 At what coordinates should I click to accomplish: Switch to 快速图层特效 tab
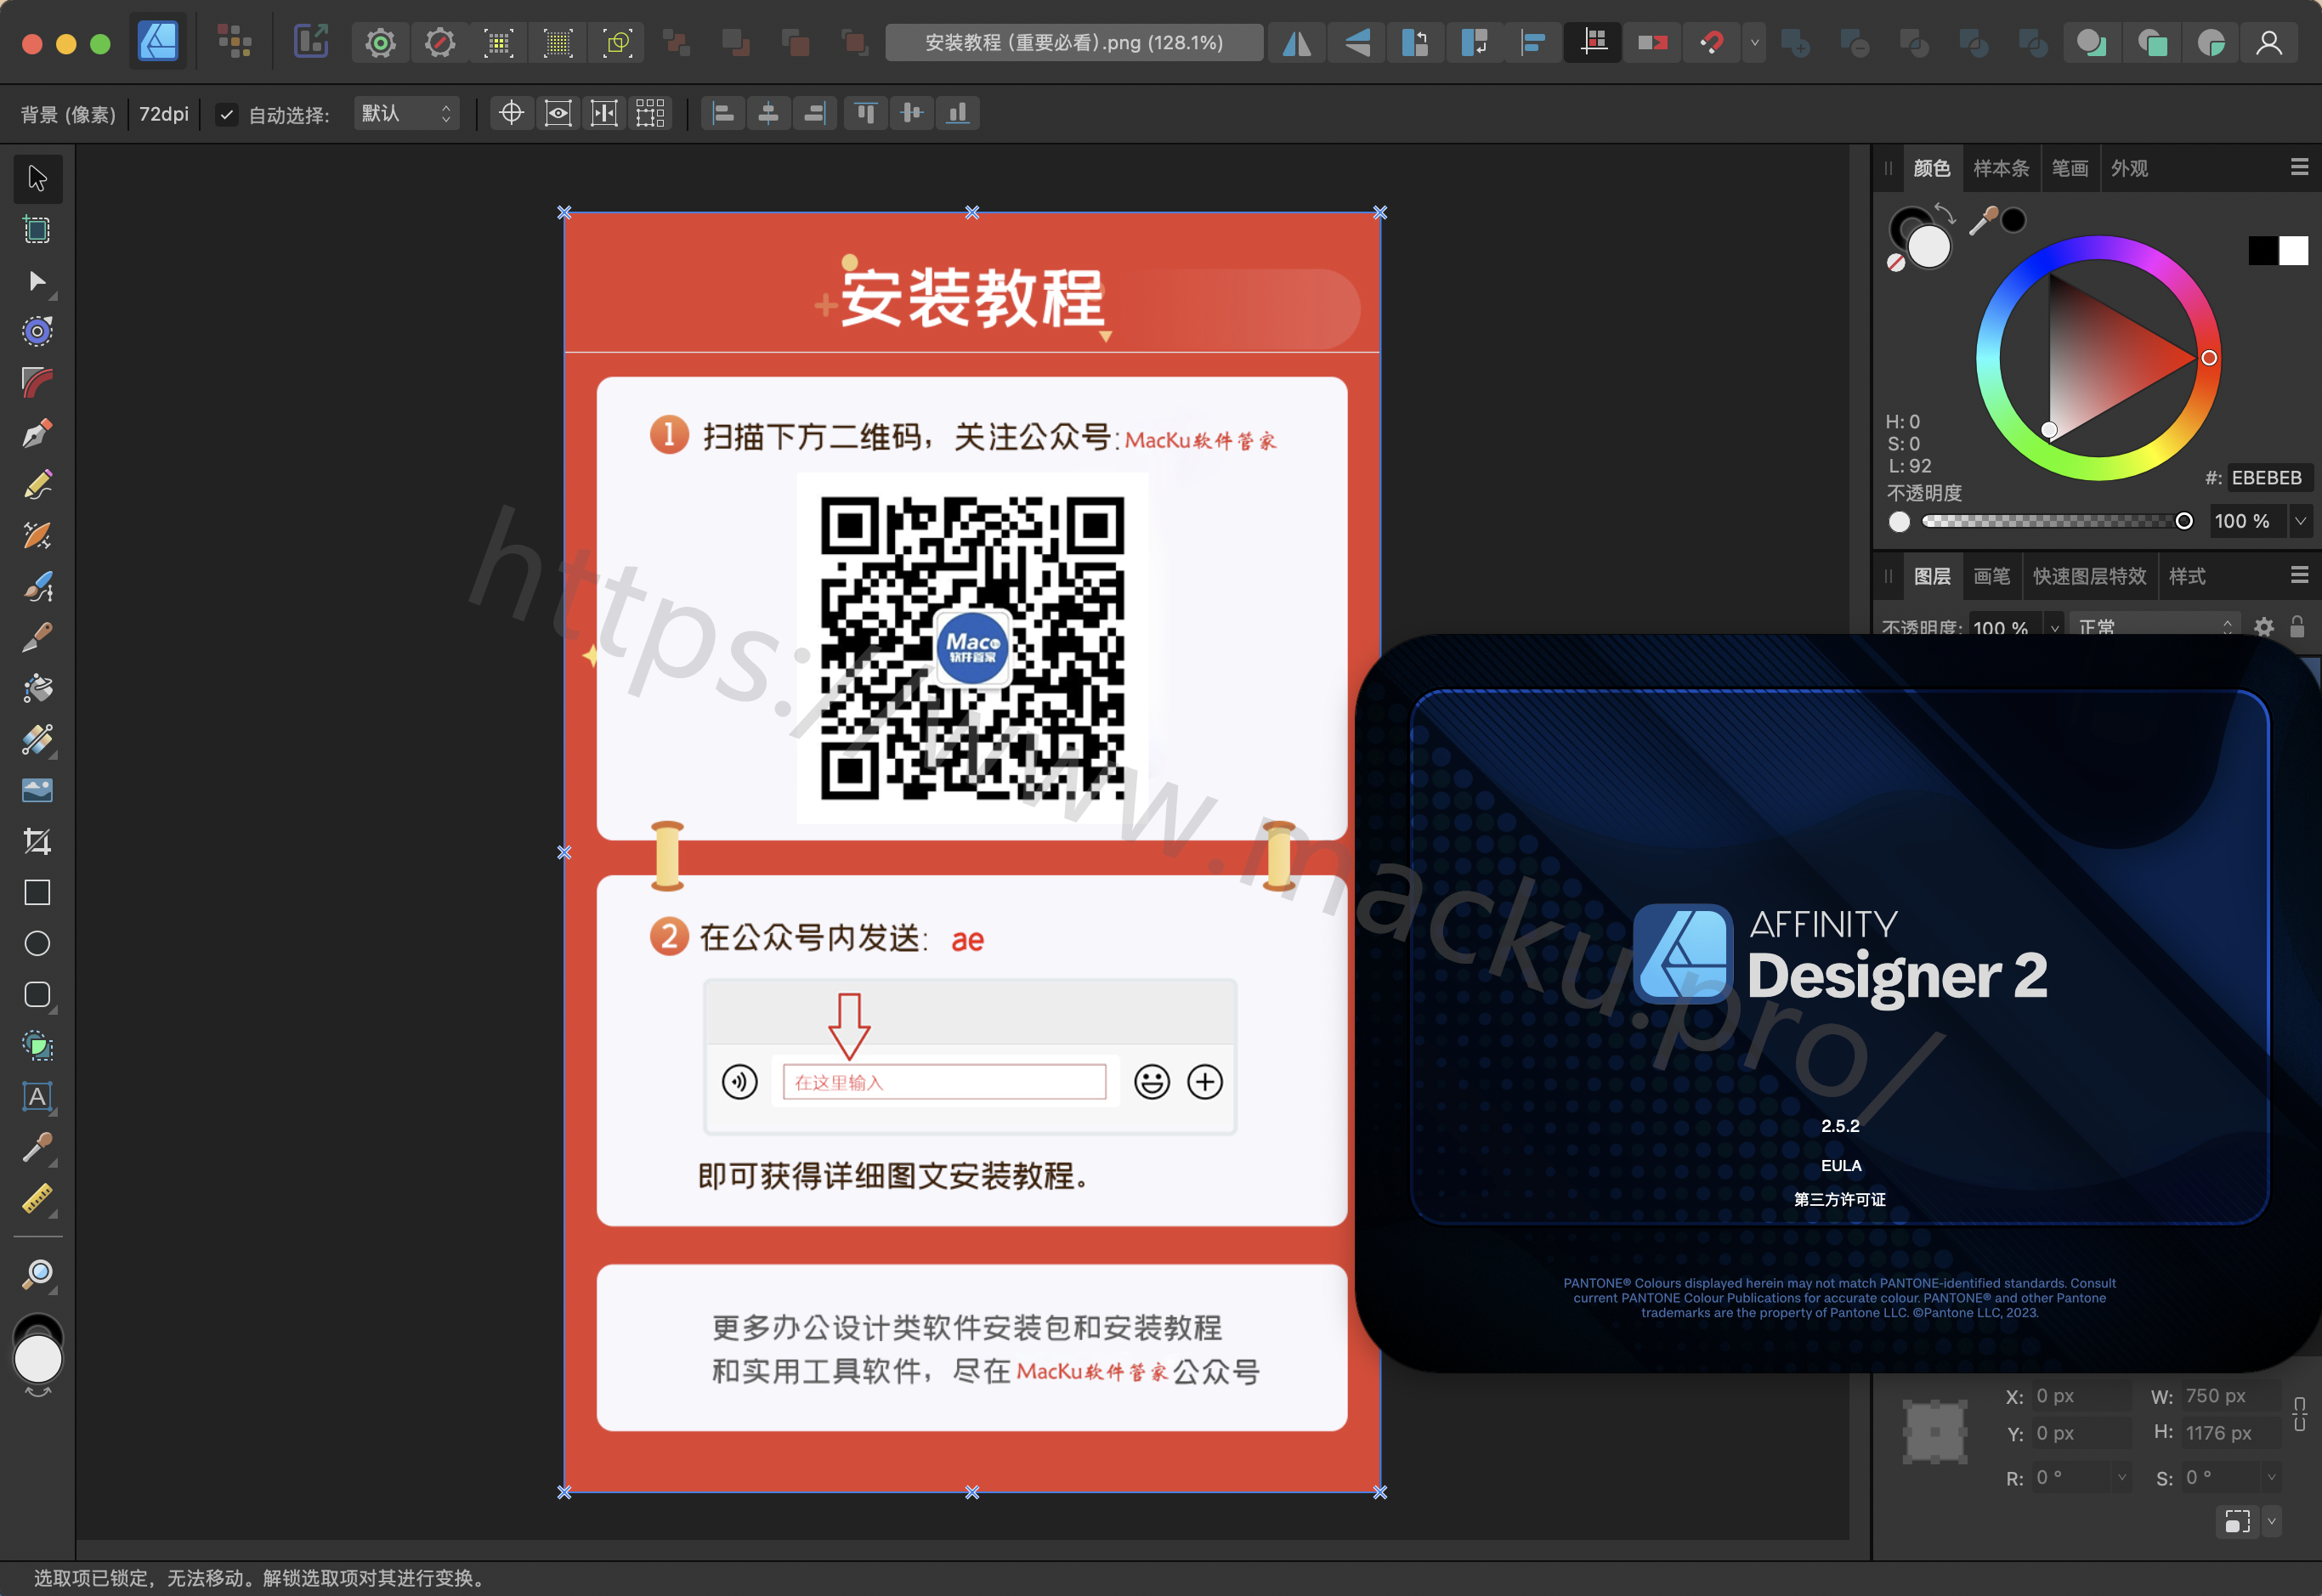click(x=2089, y=576)
